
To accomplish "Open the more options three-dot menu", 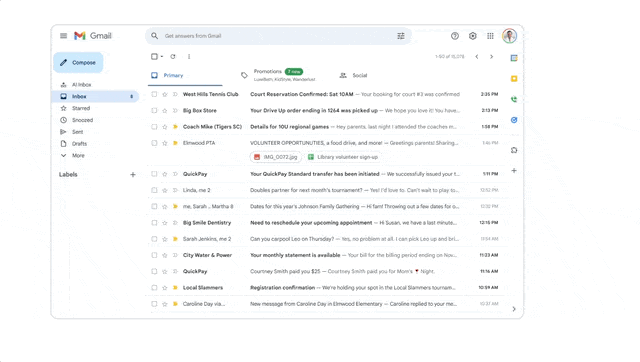I will click(x=189, y=57).
